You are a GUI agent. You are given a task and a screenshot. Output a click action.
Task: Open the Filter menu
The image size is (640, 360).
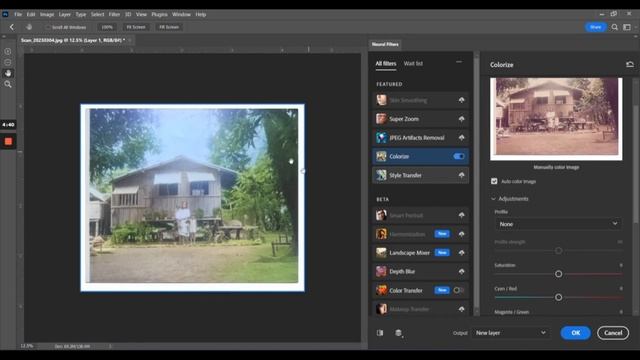point(114,14)
